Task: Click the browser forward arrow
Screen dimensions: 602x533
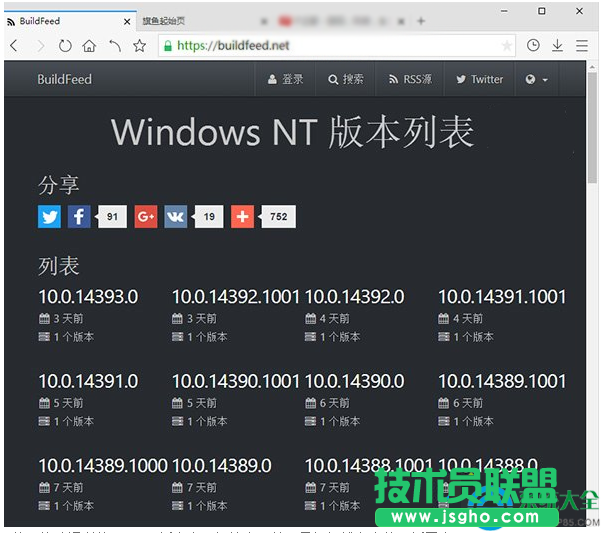Action: pyautogui.click(x=40, y=46)
